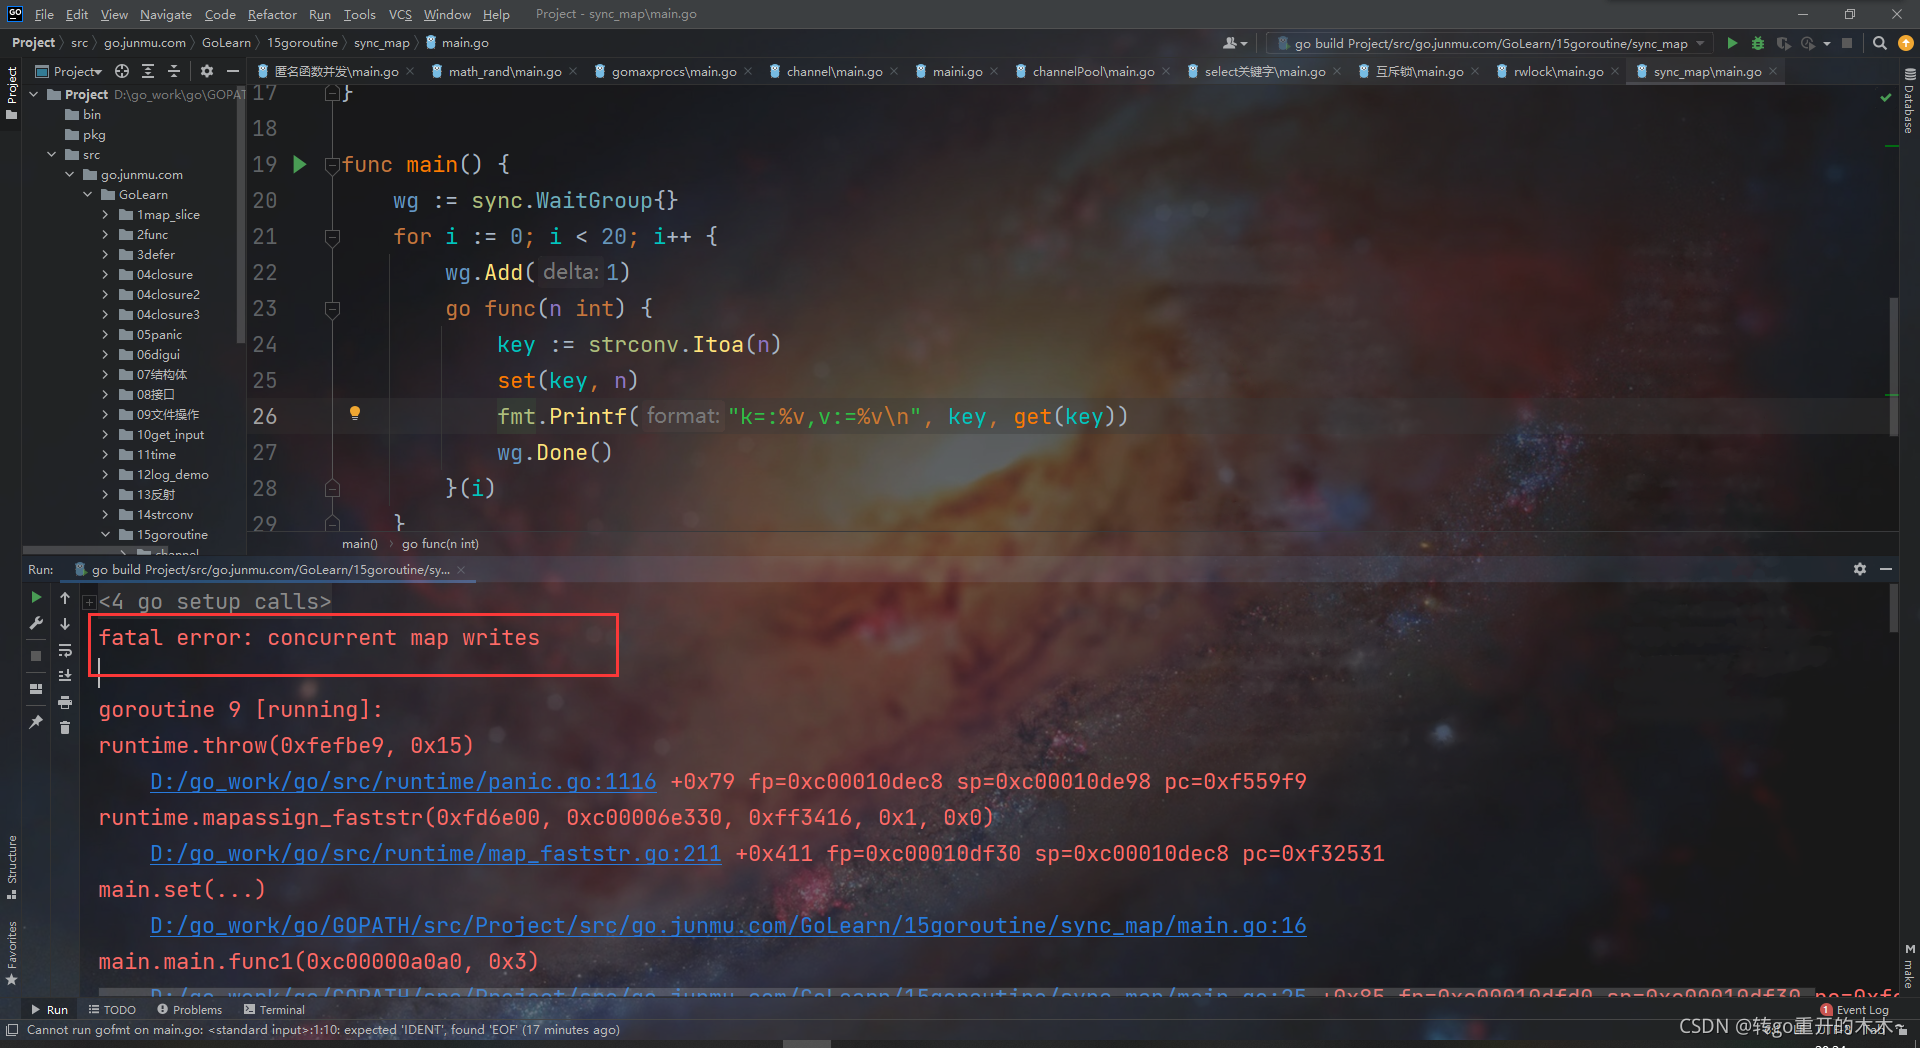Open the File menu
The width and height of the screenshot is (1920, 1048).
[44, 14]
